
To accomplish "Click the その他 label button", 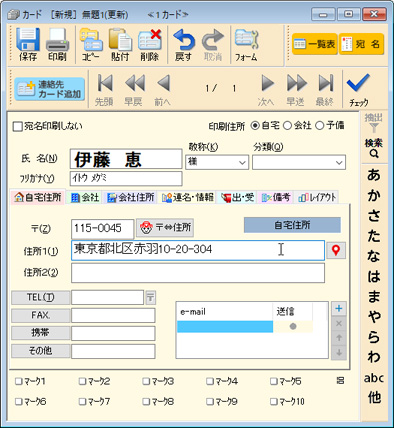I will pyautogui.click(x=41, y=351).
